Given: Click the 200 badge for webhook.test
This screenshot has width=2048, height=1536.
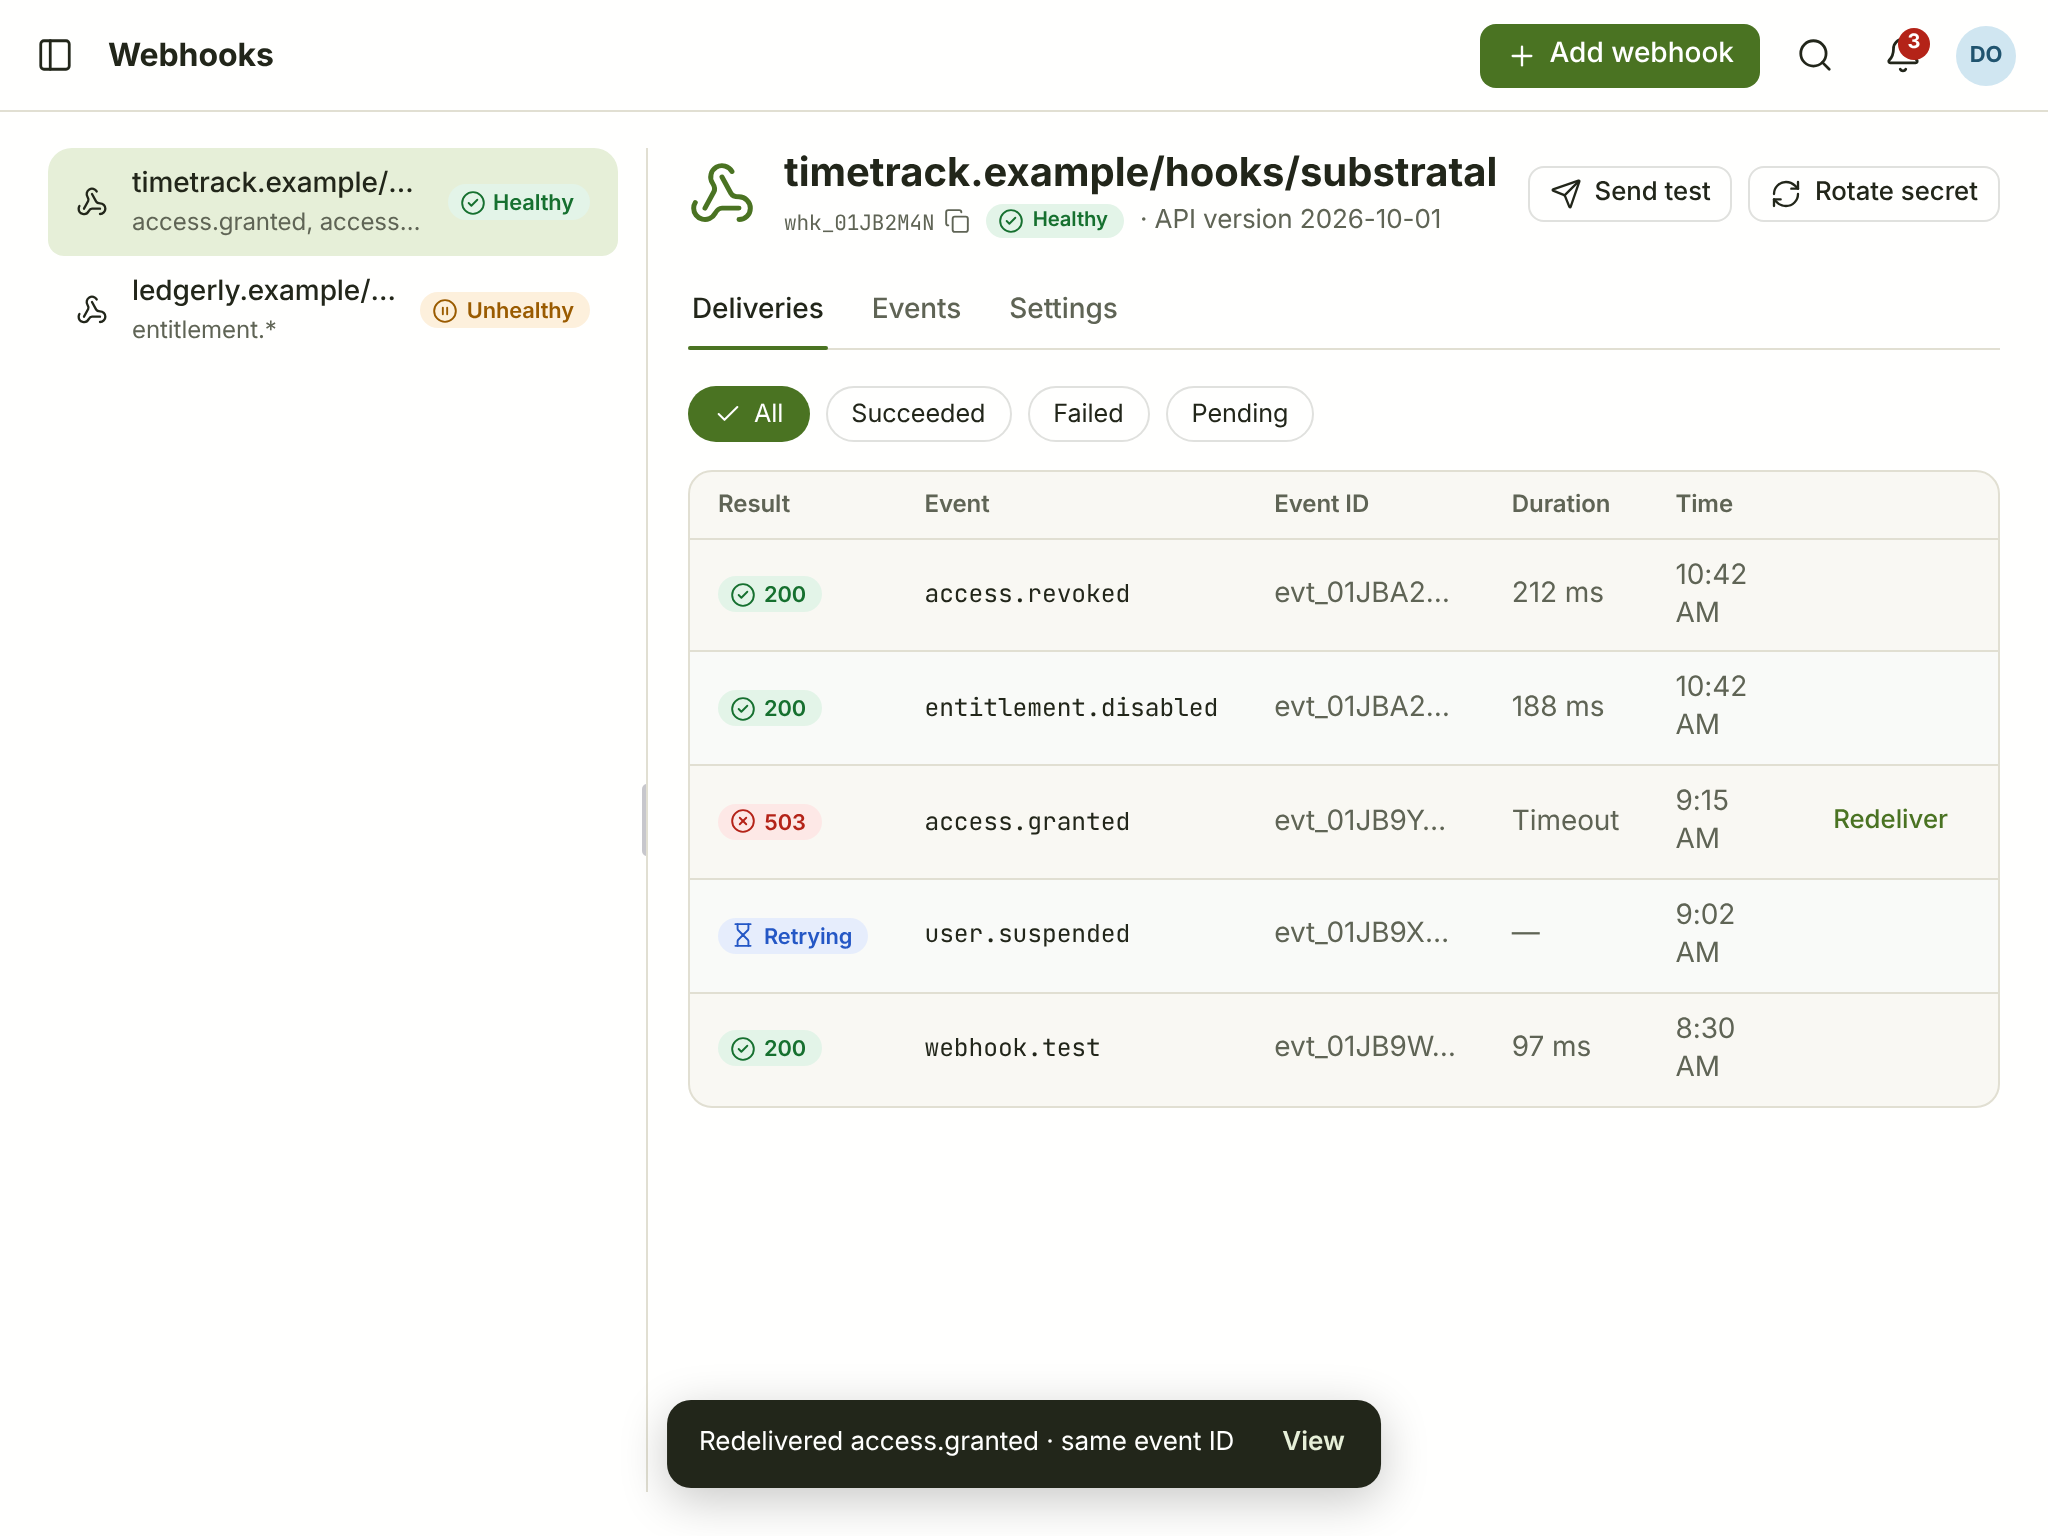Looking at the screenshot, I should (x=769, y=1048).
